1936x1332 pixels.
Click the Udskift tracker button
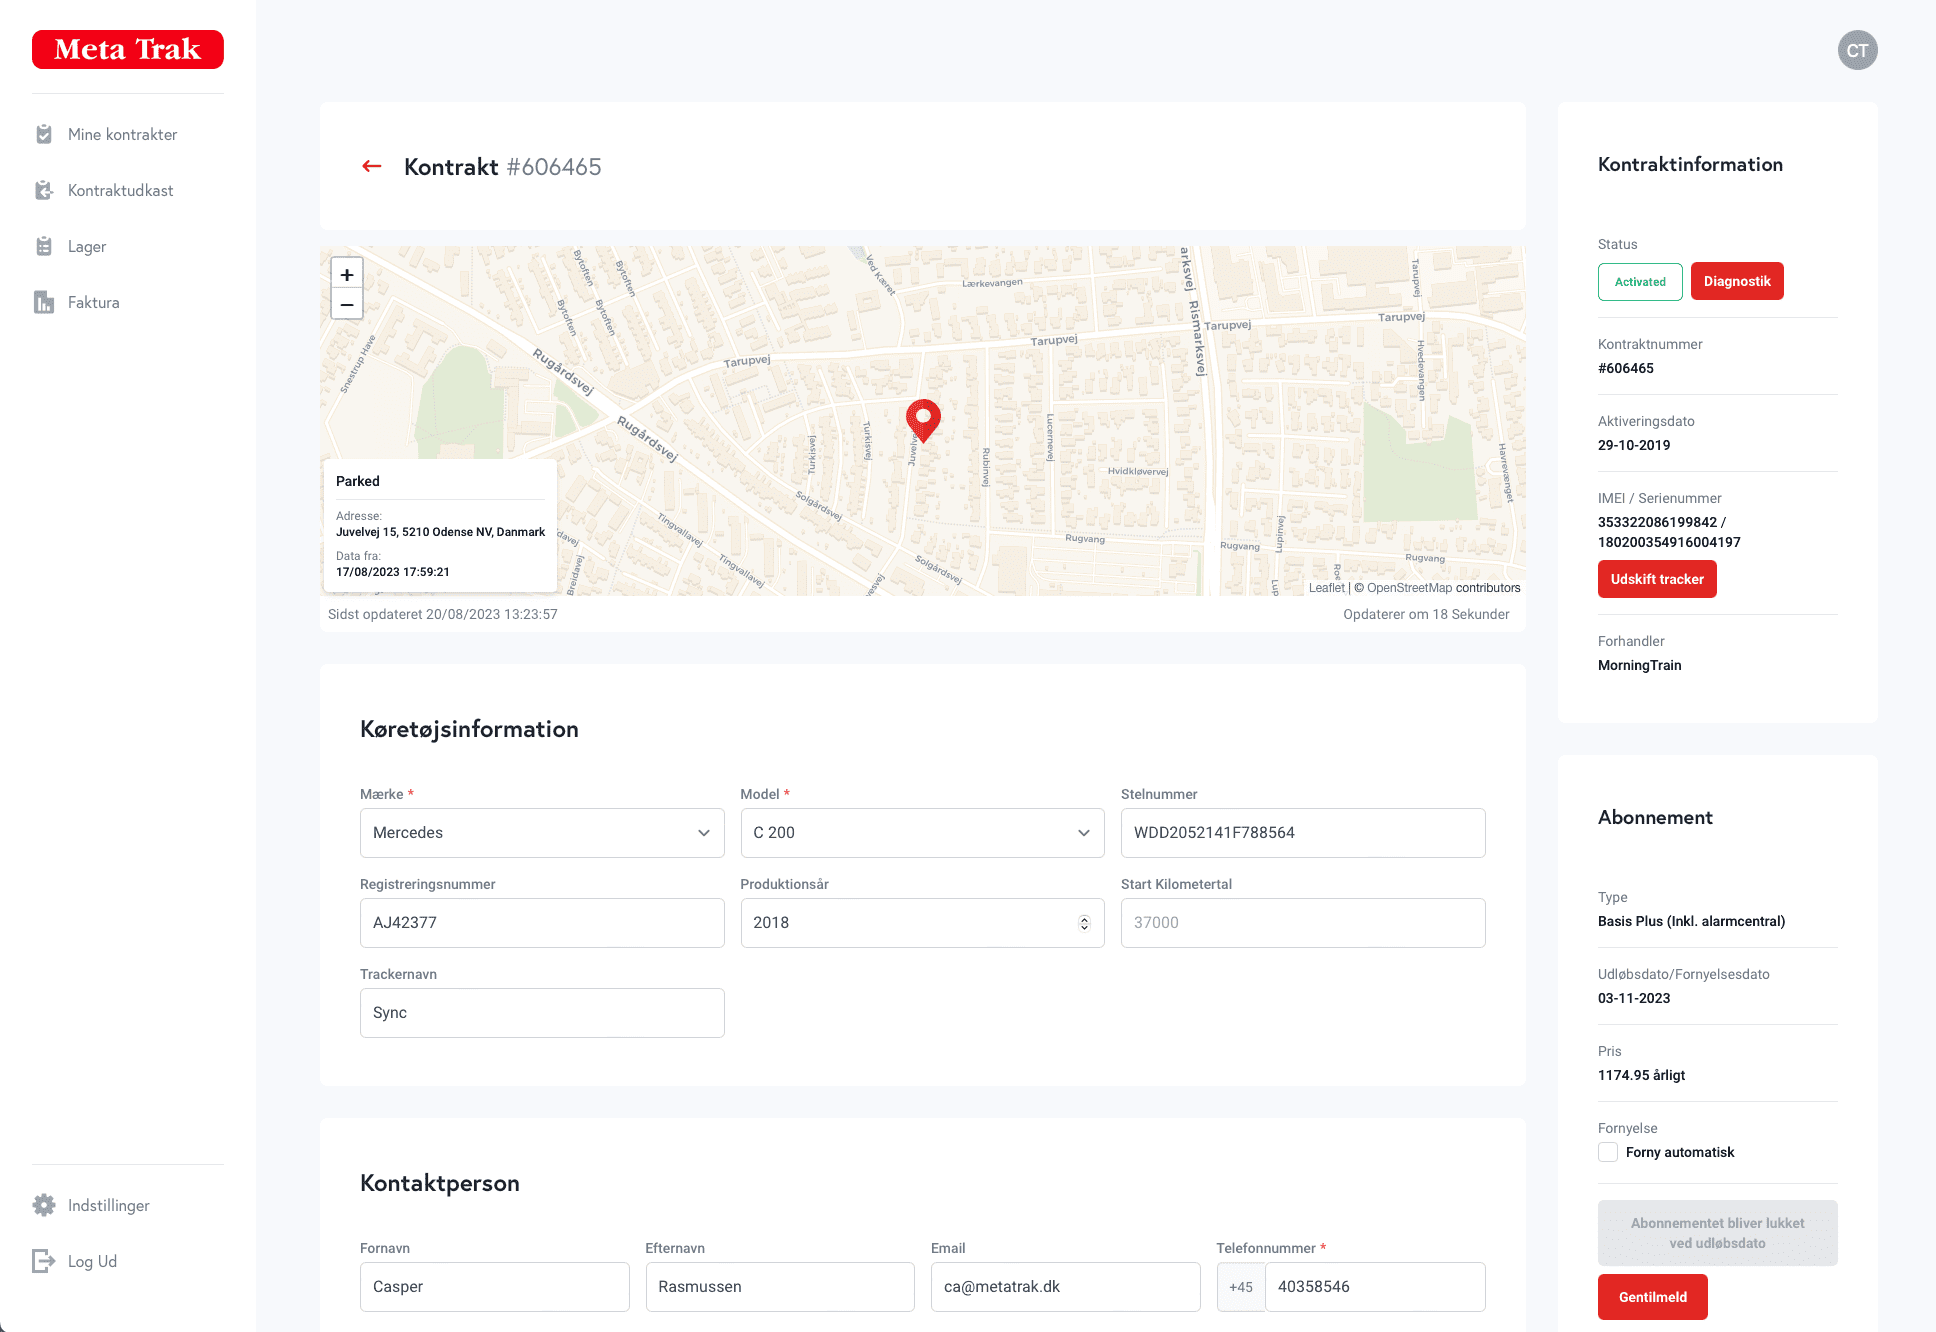1657,579
